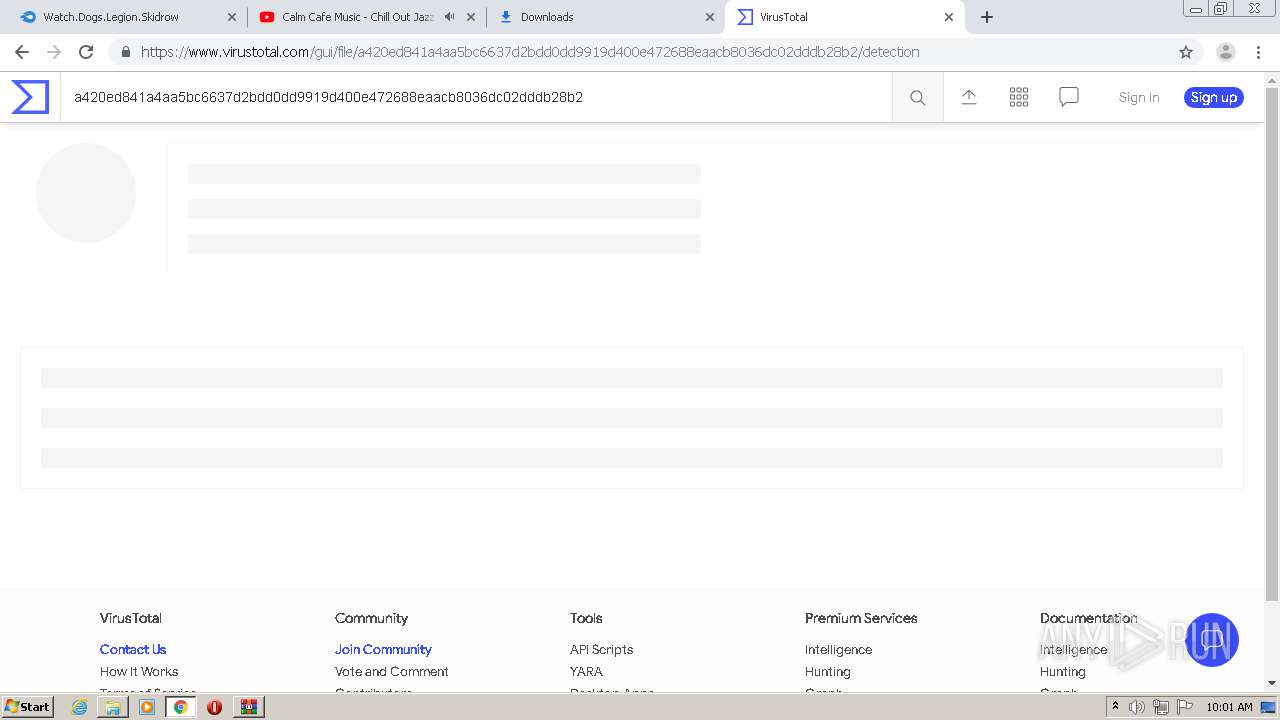Open the Chrome profile avatar
Viewport: 1280px width, 720px height.
coord(1225,52)
